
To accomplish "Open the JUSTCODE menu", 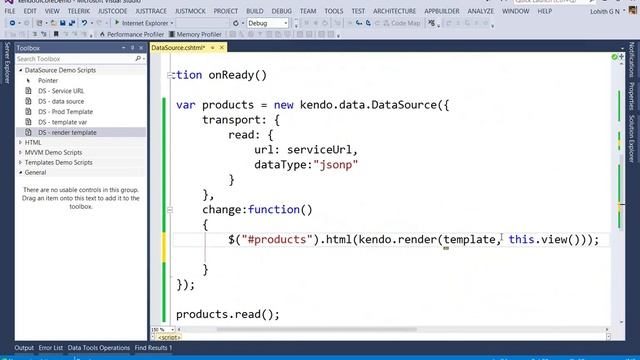I will click(x=113, y=11).
